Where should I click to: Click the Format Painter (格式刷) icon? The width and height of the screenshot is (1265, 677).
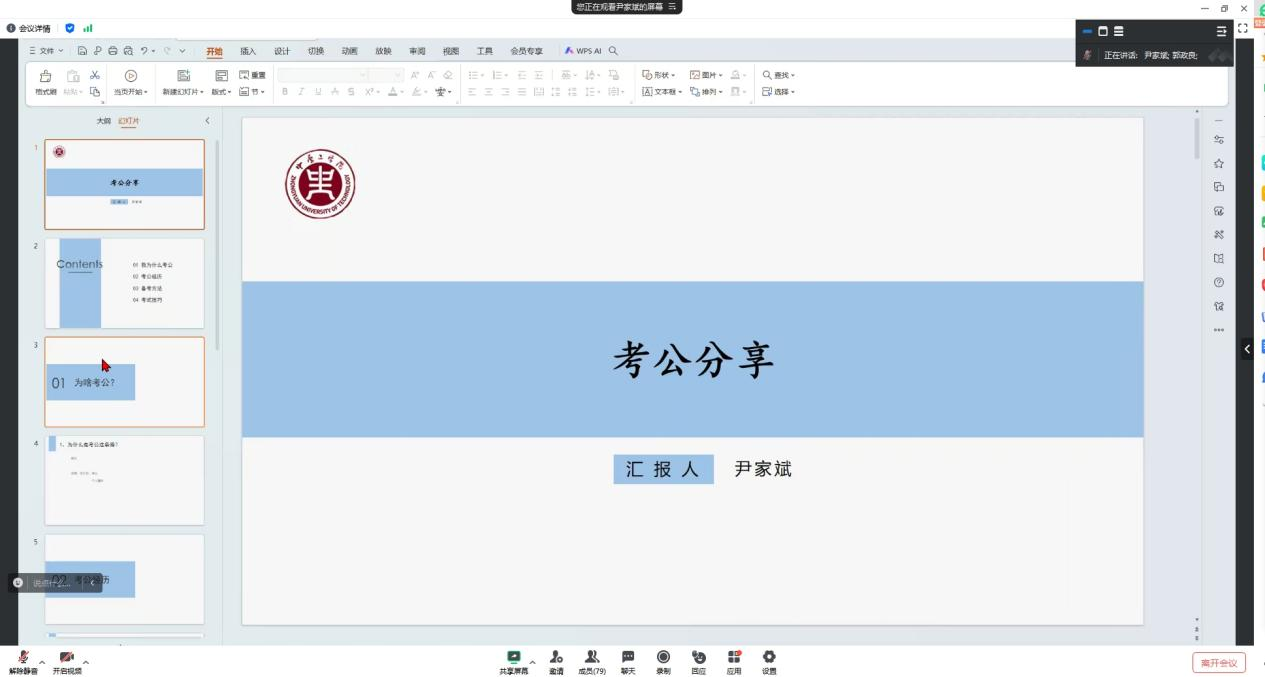pyautogui.click(x=45, y=76)
